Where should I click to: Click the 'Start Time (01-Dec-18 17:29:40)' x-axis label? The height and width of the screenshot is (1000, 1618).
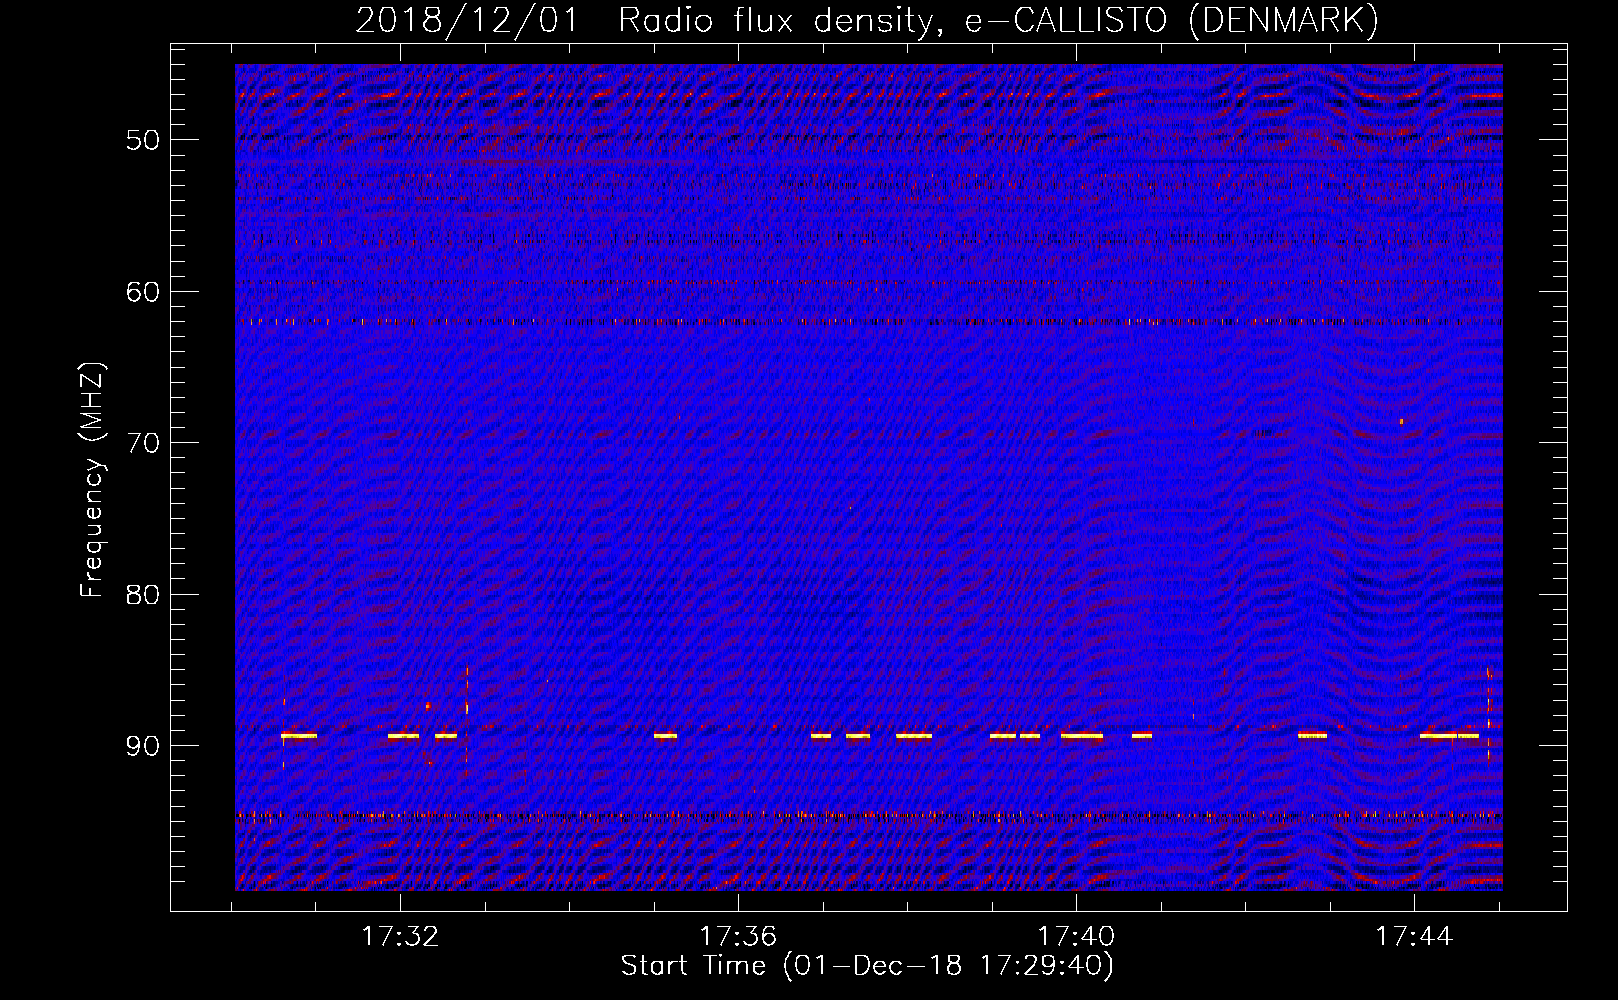coord(867,966)
